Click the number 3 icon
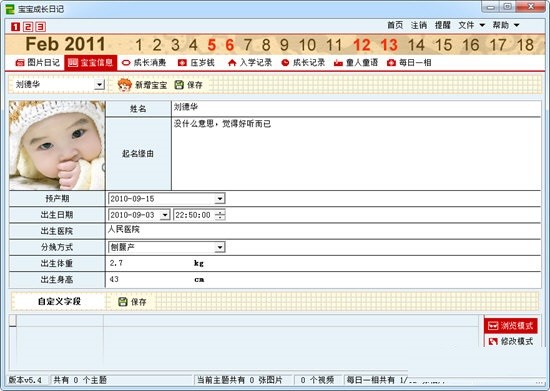The image size is (550, 391). (41, 27)
